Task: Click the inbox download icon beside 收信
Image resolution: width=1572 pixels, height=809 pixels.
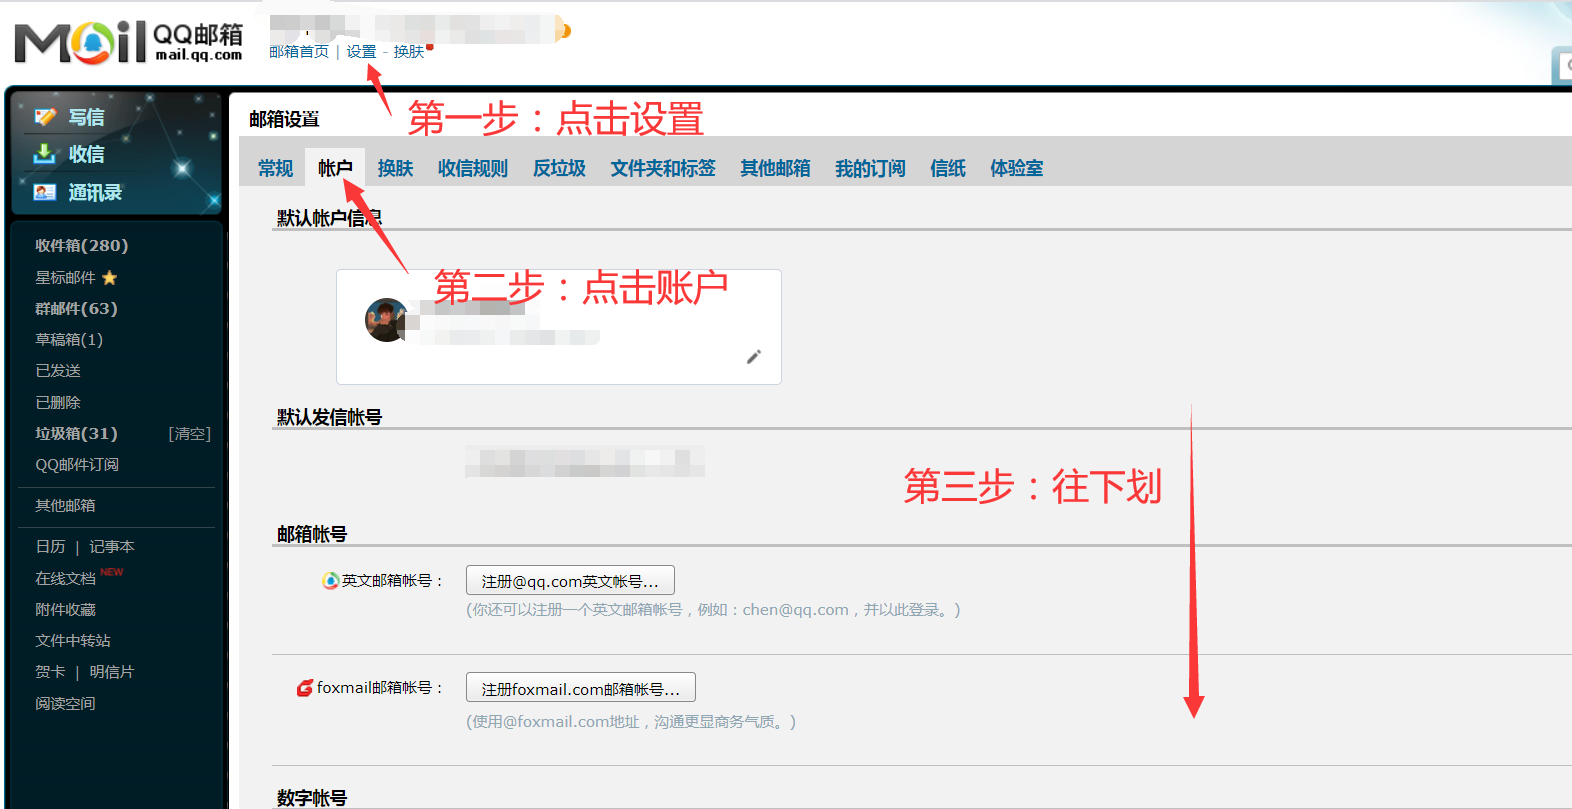Action: (x=45, y=154)
